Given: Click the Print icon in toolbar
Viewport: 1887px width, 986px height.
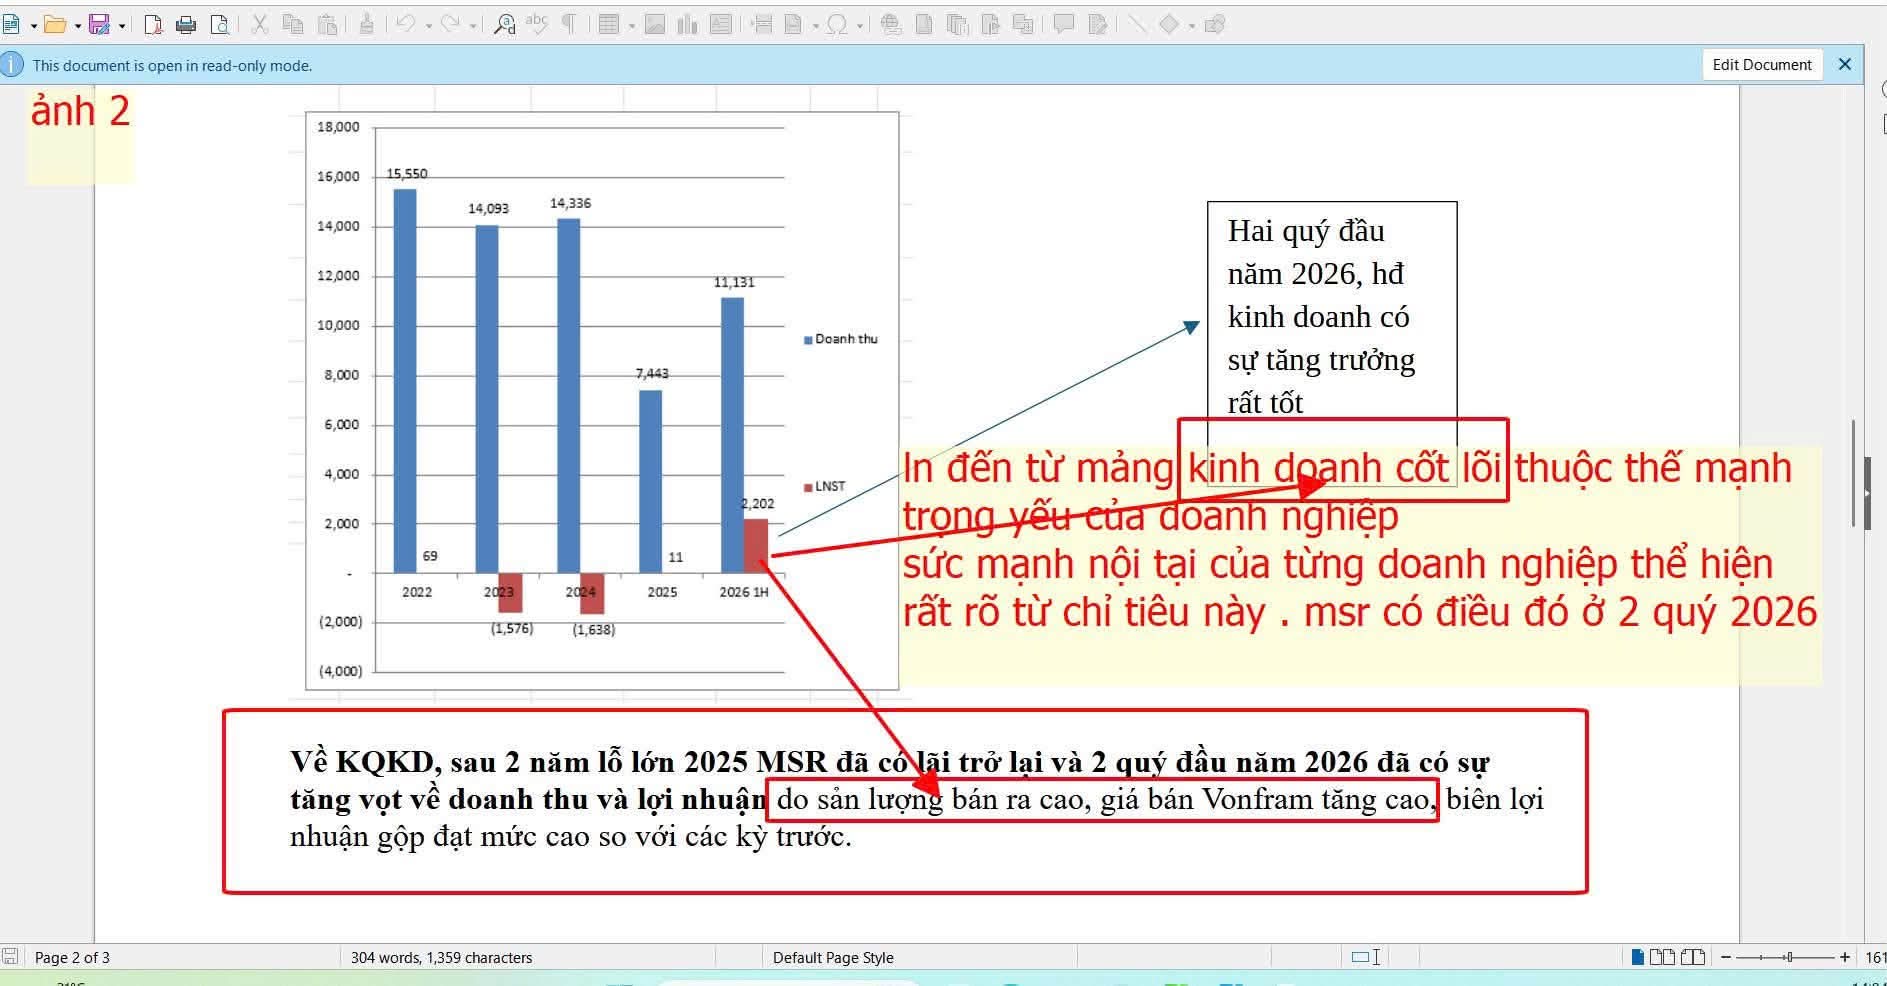Looking at the screenshot, I should 186,25.
